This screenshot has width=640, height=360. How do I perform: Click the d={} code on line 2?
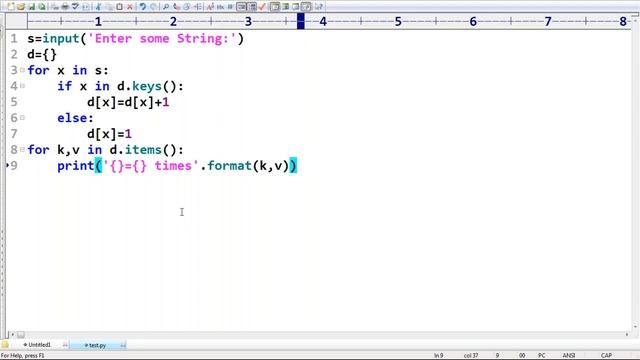(42, 54)
